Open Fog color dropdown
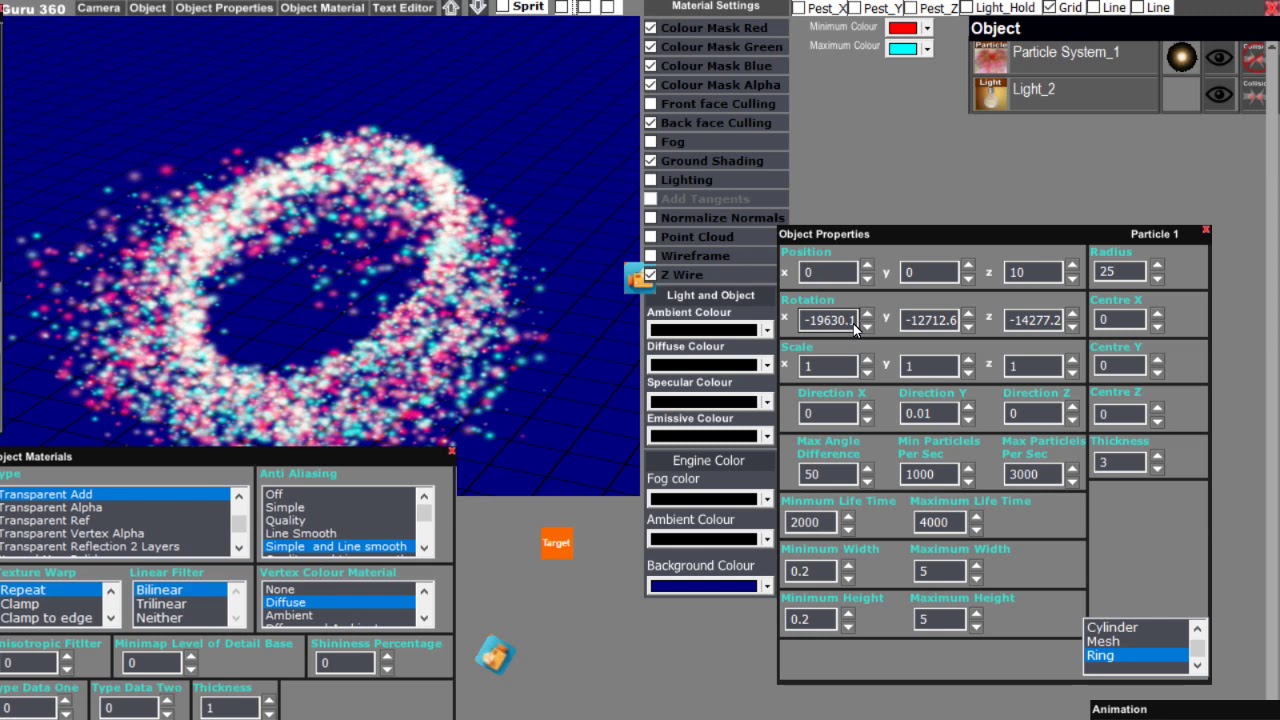The image size is (1280, 720). tap(767, 499)
